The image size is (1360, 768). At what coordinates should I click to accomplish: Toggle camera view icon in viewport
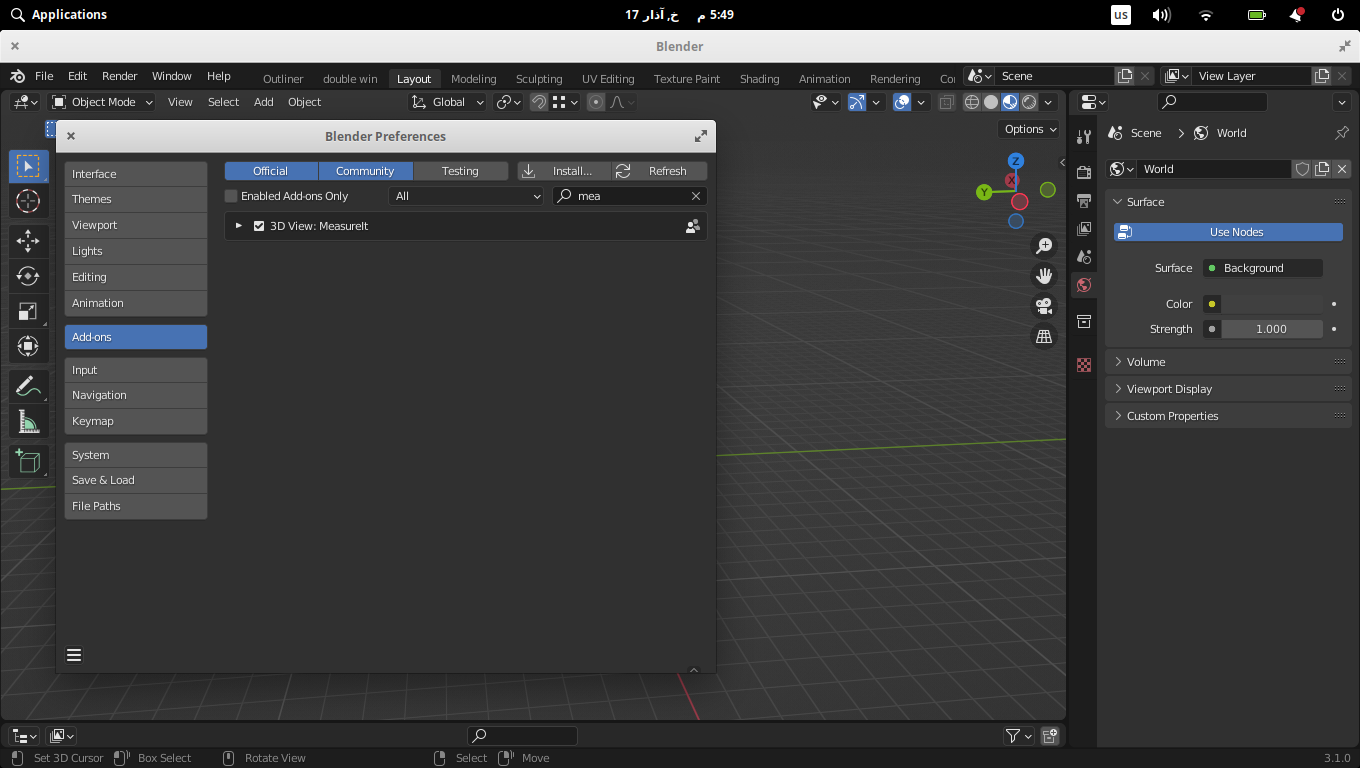click(1044, 306)
